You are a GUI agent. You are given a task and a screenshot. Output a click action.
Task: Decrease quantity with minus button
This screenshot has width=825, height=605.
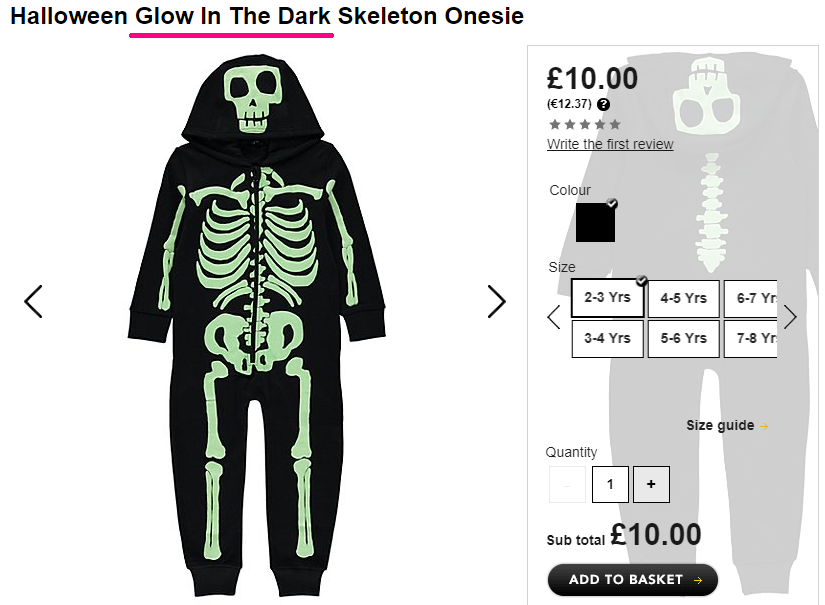click(567, 484)
